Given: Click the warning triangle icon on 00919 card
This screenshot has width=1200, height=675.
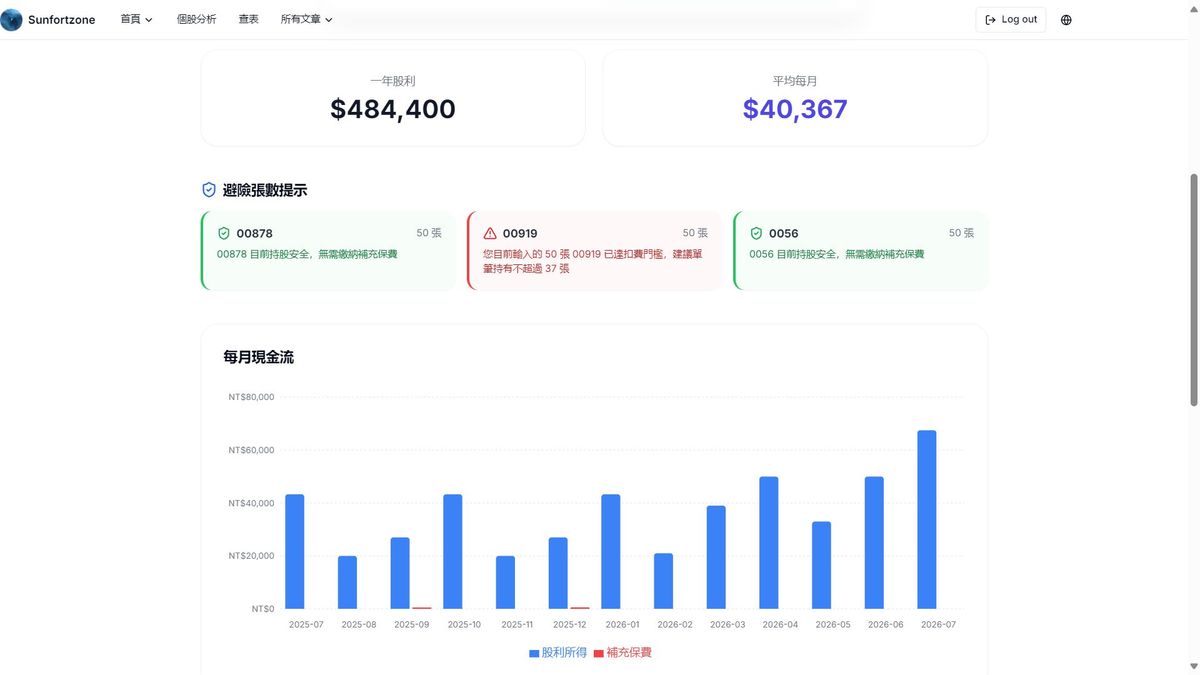Looking at the screenshot, I should point(490,233).
